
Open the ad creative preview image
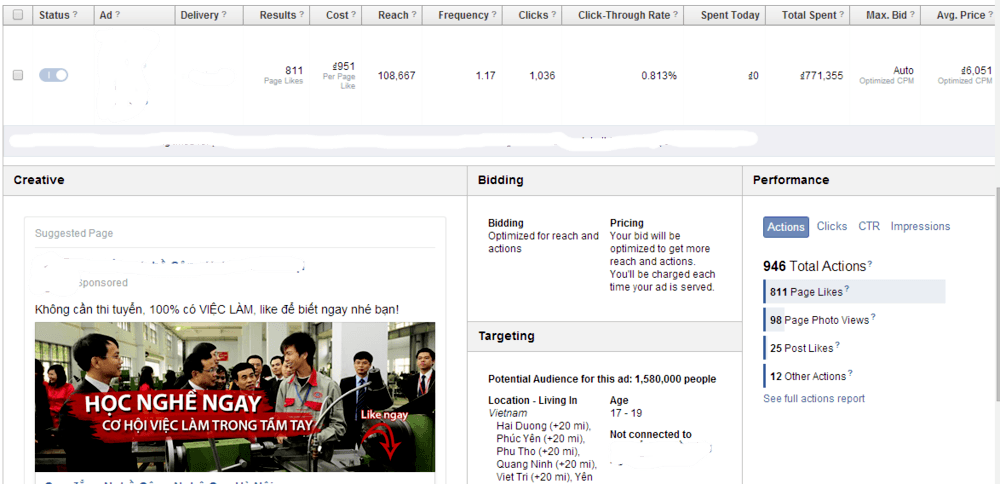coord(235,397)
